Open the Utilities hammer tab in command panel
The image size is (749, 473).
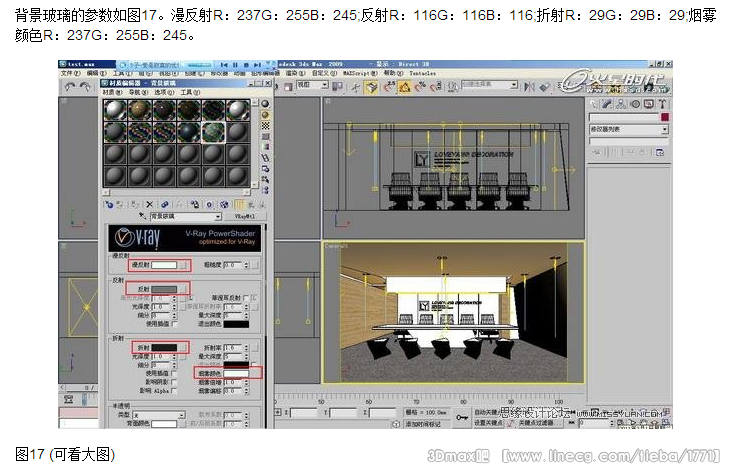pos(662,104)
